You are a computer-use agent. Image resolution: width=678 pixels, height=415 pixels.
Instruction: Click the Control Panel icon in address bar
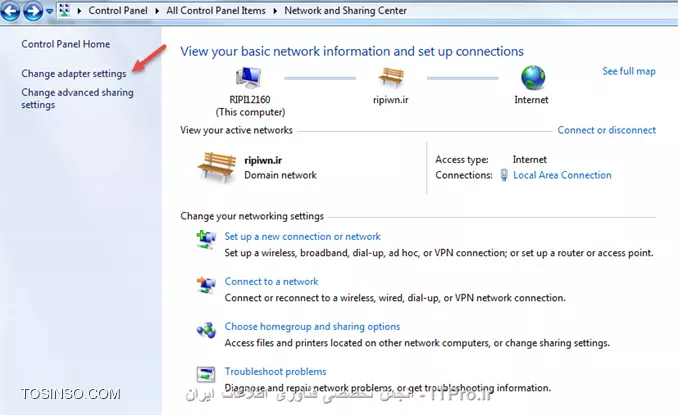(x=64, y=10)
